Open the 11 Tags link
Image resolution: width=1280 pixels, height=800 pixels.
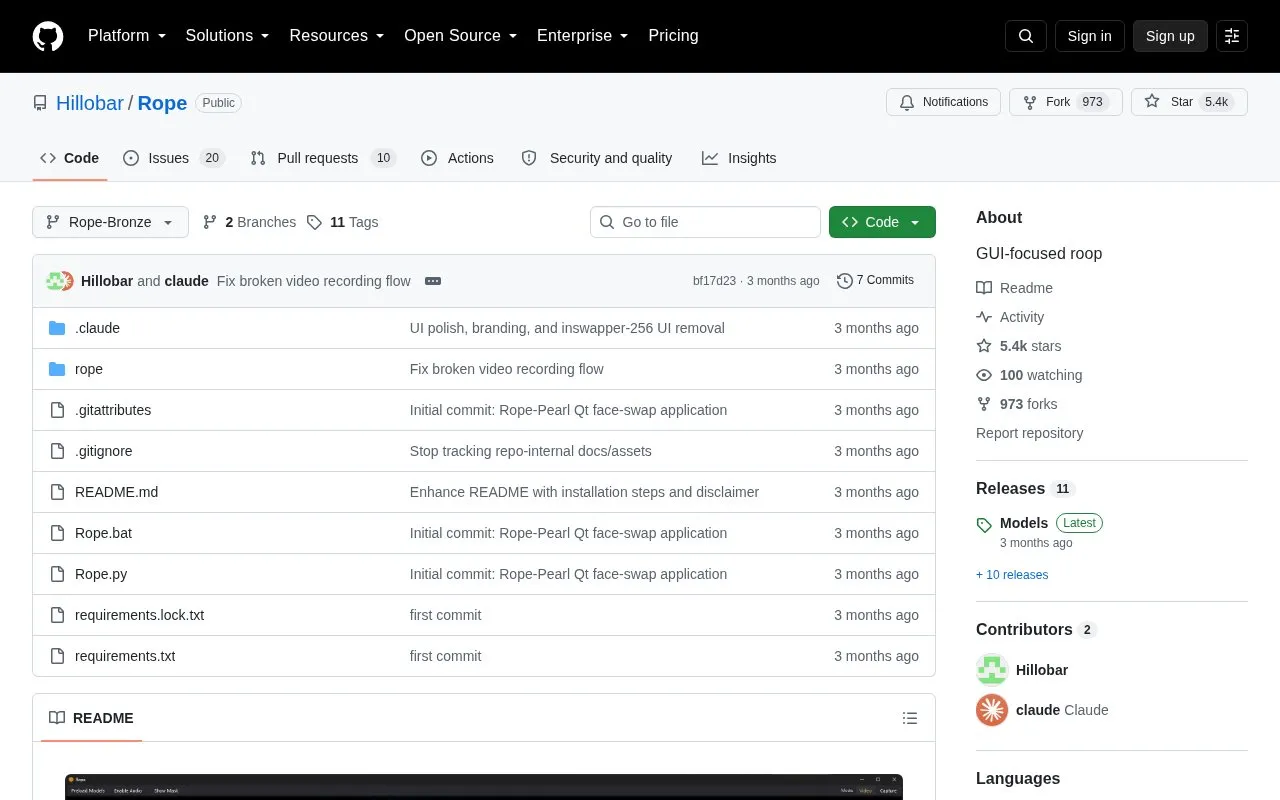pos(342,222)
